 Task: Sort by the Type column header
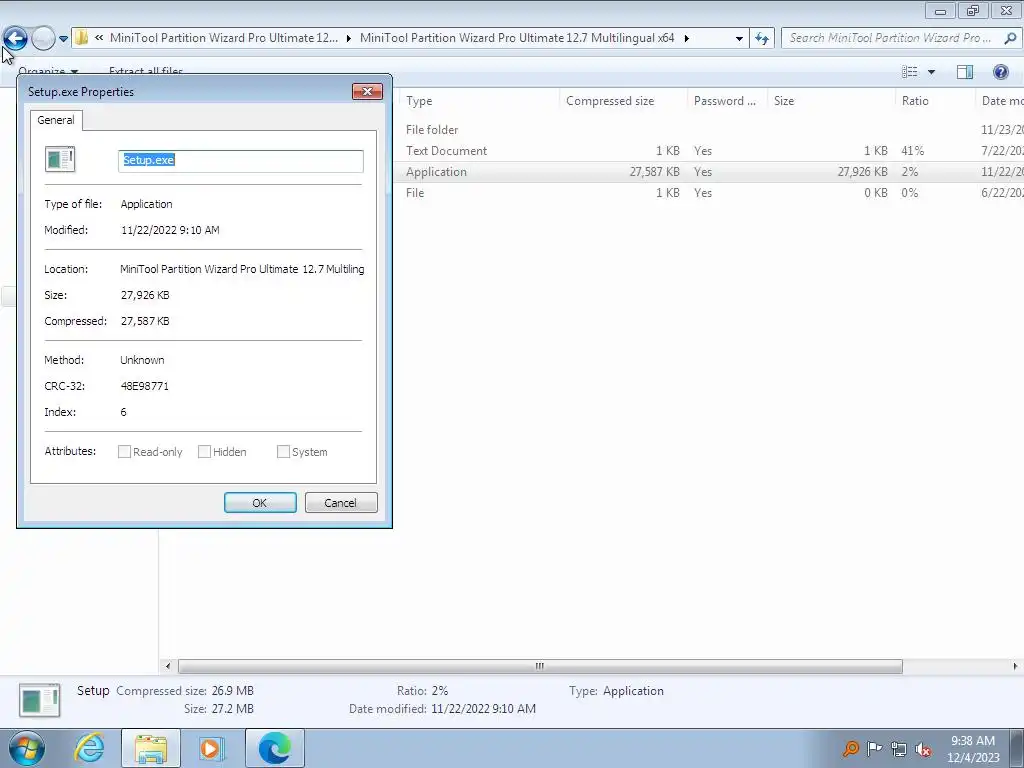(479, 101)
